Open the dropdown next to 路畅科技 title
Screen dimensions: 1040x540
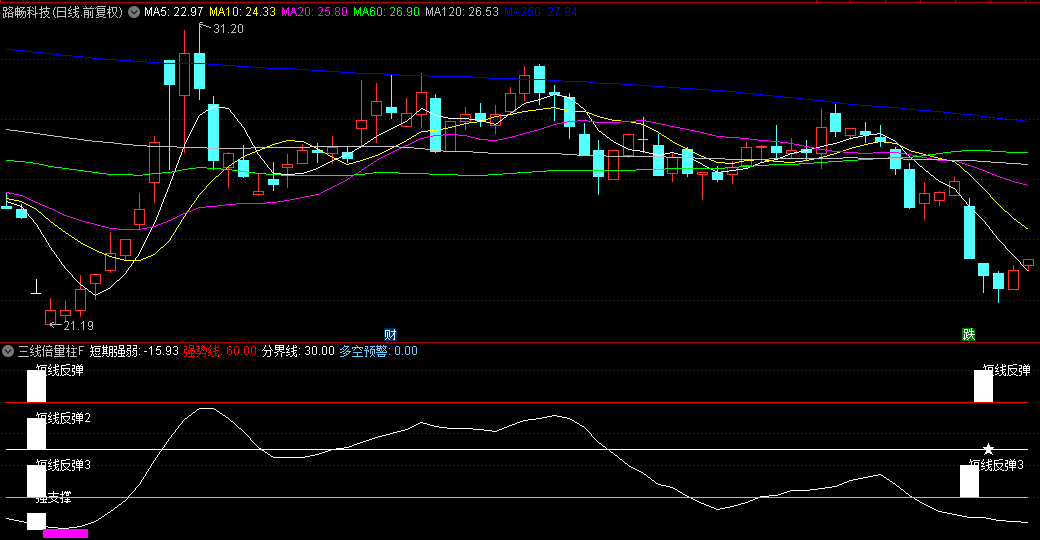point(134,13)
